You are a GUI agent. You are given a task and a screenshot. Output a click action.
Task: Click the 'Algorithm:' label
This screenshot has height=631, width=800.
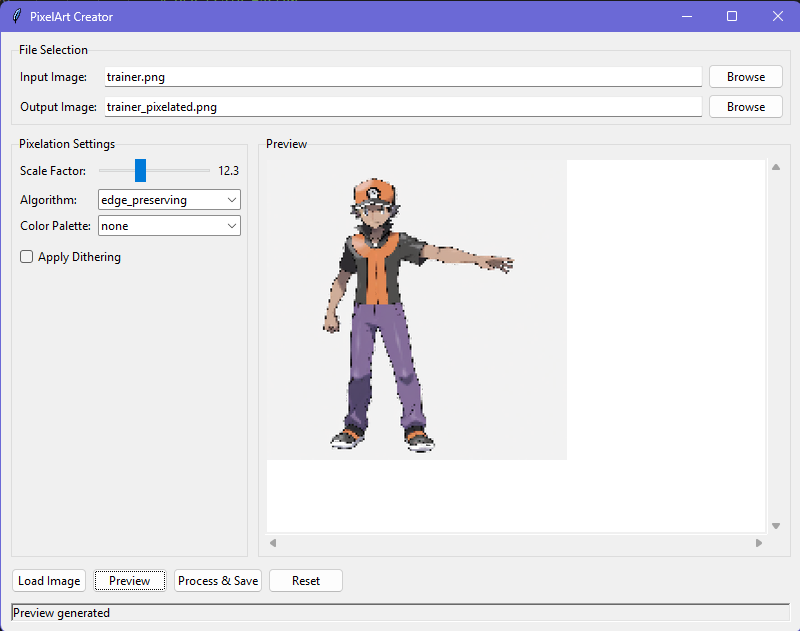(48, 200)
